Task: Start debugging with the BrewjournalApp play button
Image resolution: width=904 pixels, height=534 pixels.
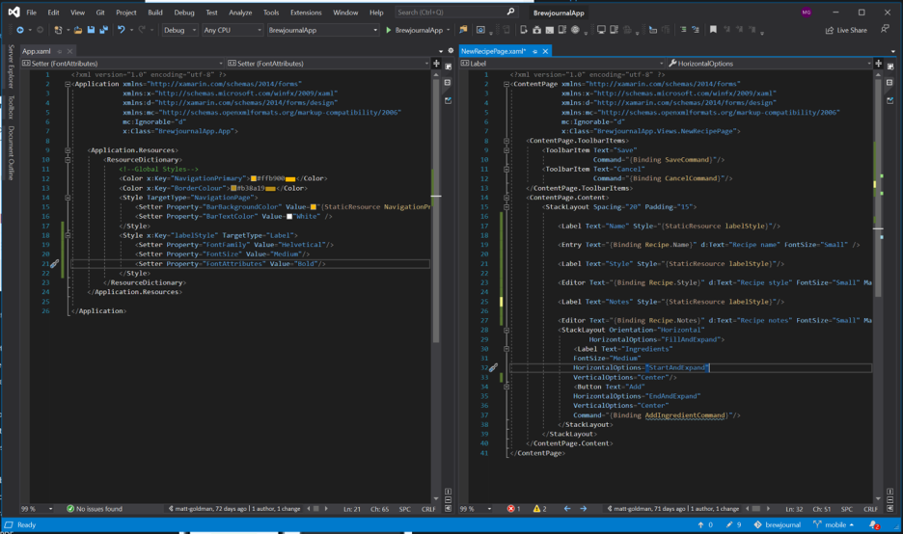Action: click(389, 30)
